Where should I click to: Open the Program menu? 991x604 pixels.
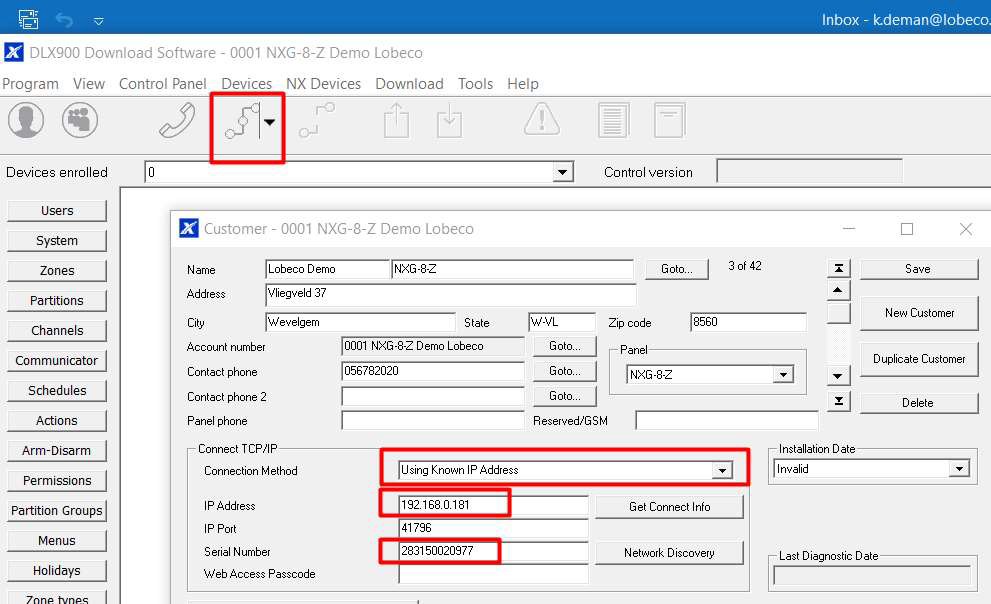click(30, 83)
